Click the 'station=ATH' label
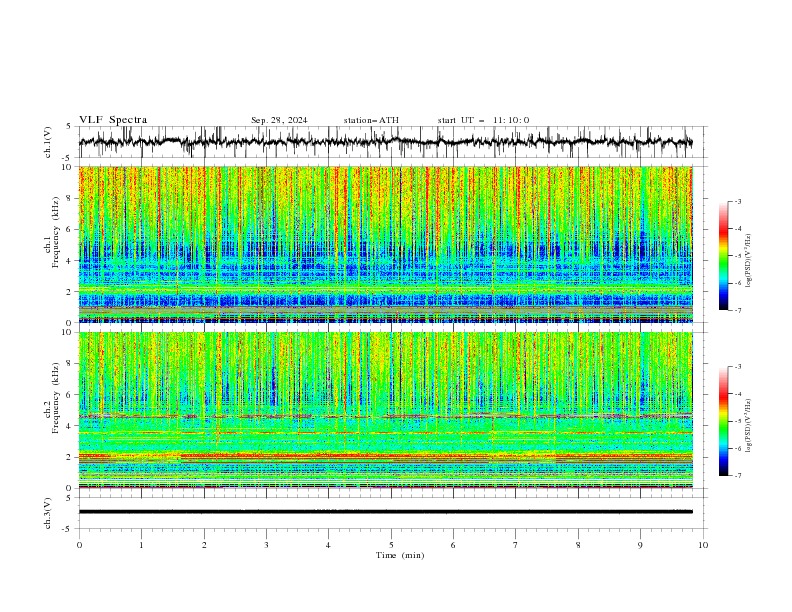The image size is (792, 612). click(371, 120)
